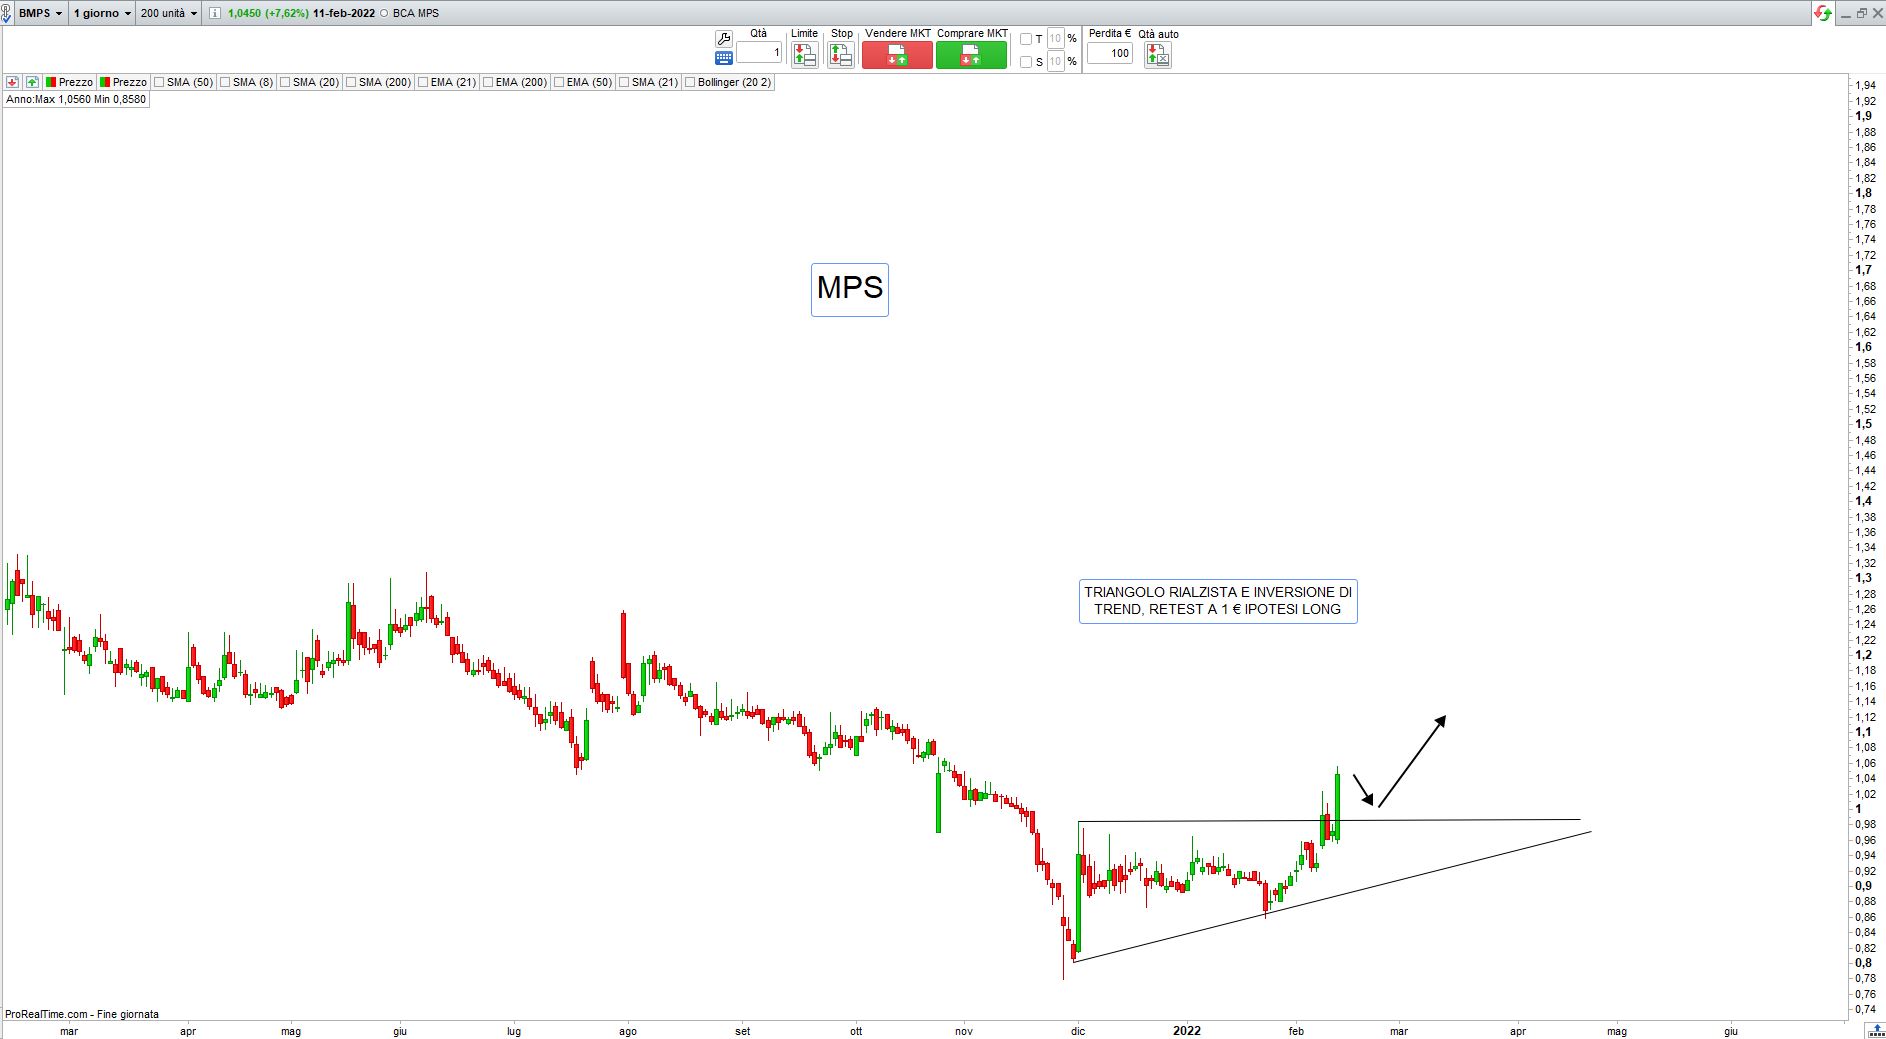Toggle the SMA (200) checkbox
The image size is (1886, 1039).
pyautogui.click(x=351, y=82)
